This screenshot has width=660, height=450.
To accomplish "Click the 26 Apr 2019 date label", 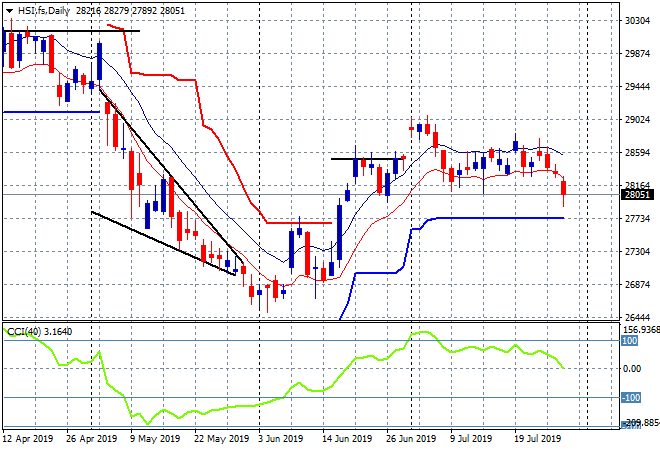I will [90, 438].
